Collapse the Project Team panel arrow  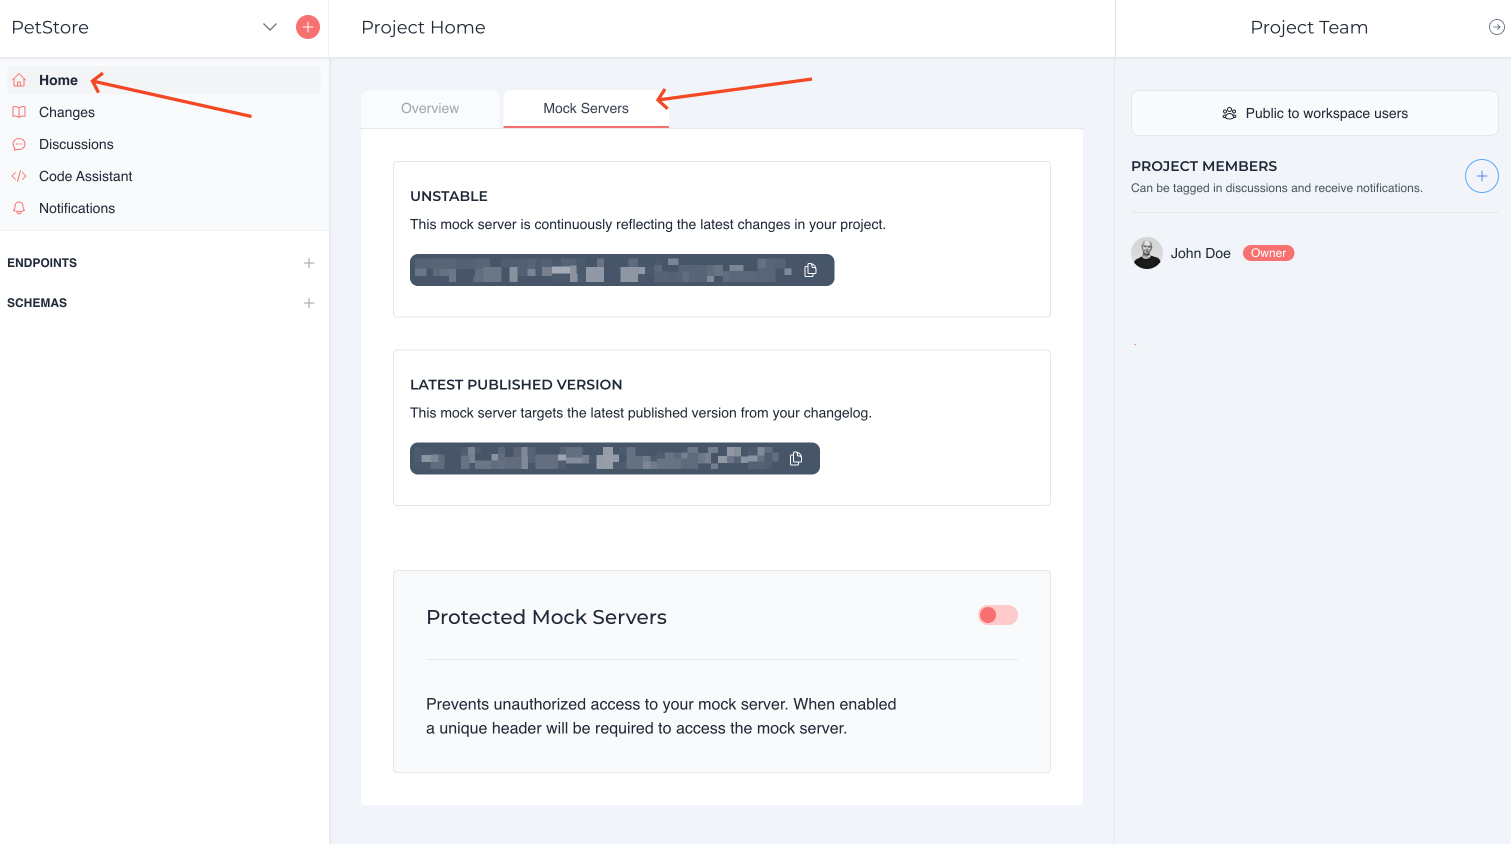[1496, 28]
